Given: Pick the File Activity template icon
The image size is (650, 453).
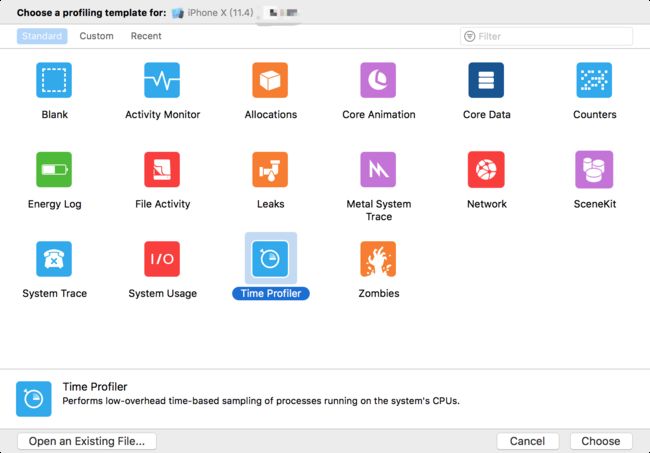Looking at the screenshot, I should tap(162, 170).
